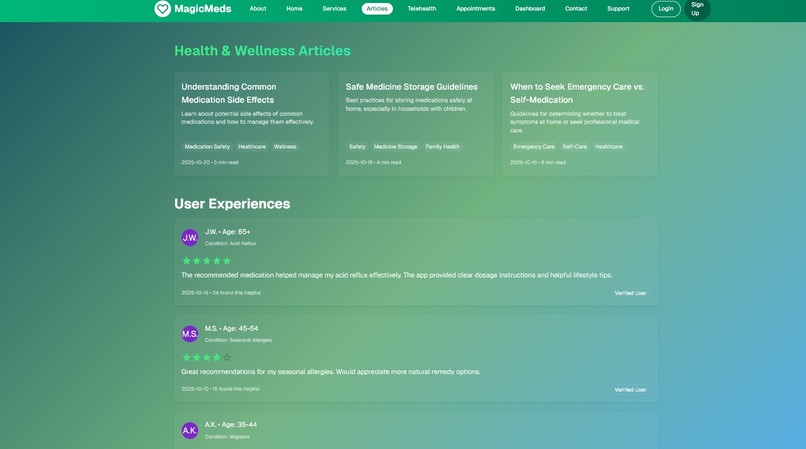Click the A.K. user avatar

(x=190, y=430)
